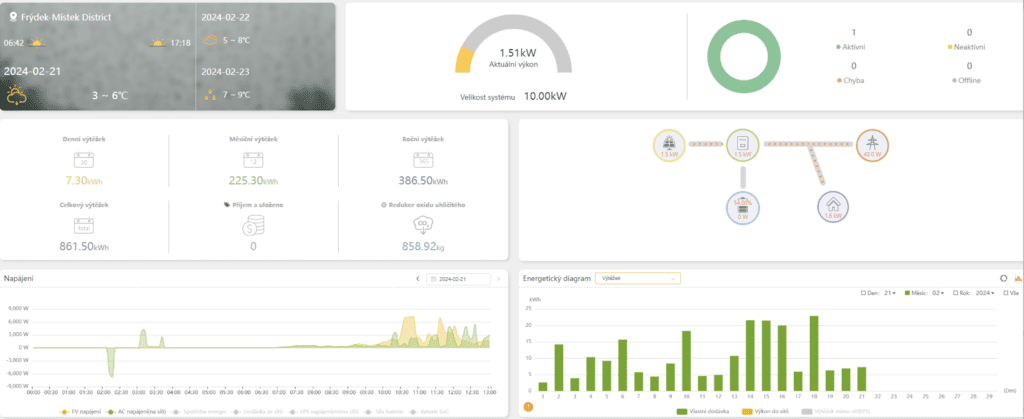Image resolution: width=1024 pixels, height=419 pixels.
Task: Click the location pin icon
Action: 14,17
